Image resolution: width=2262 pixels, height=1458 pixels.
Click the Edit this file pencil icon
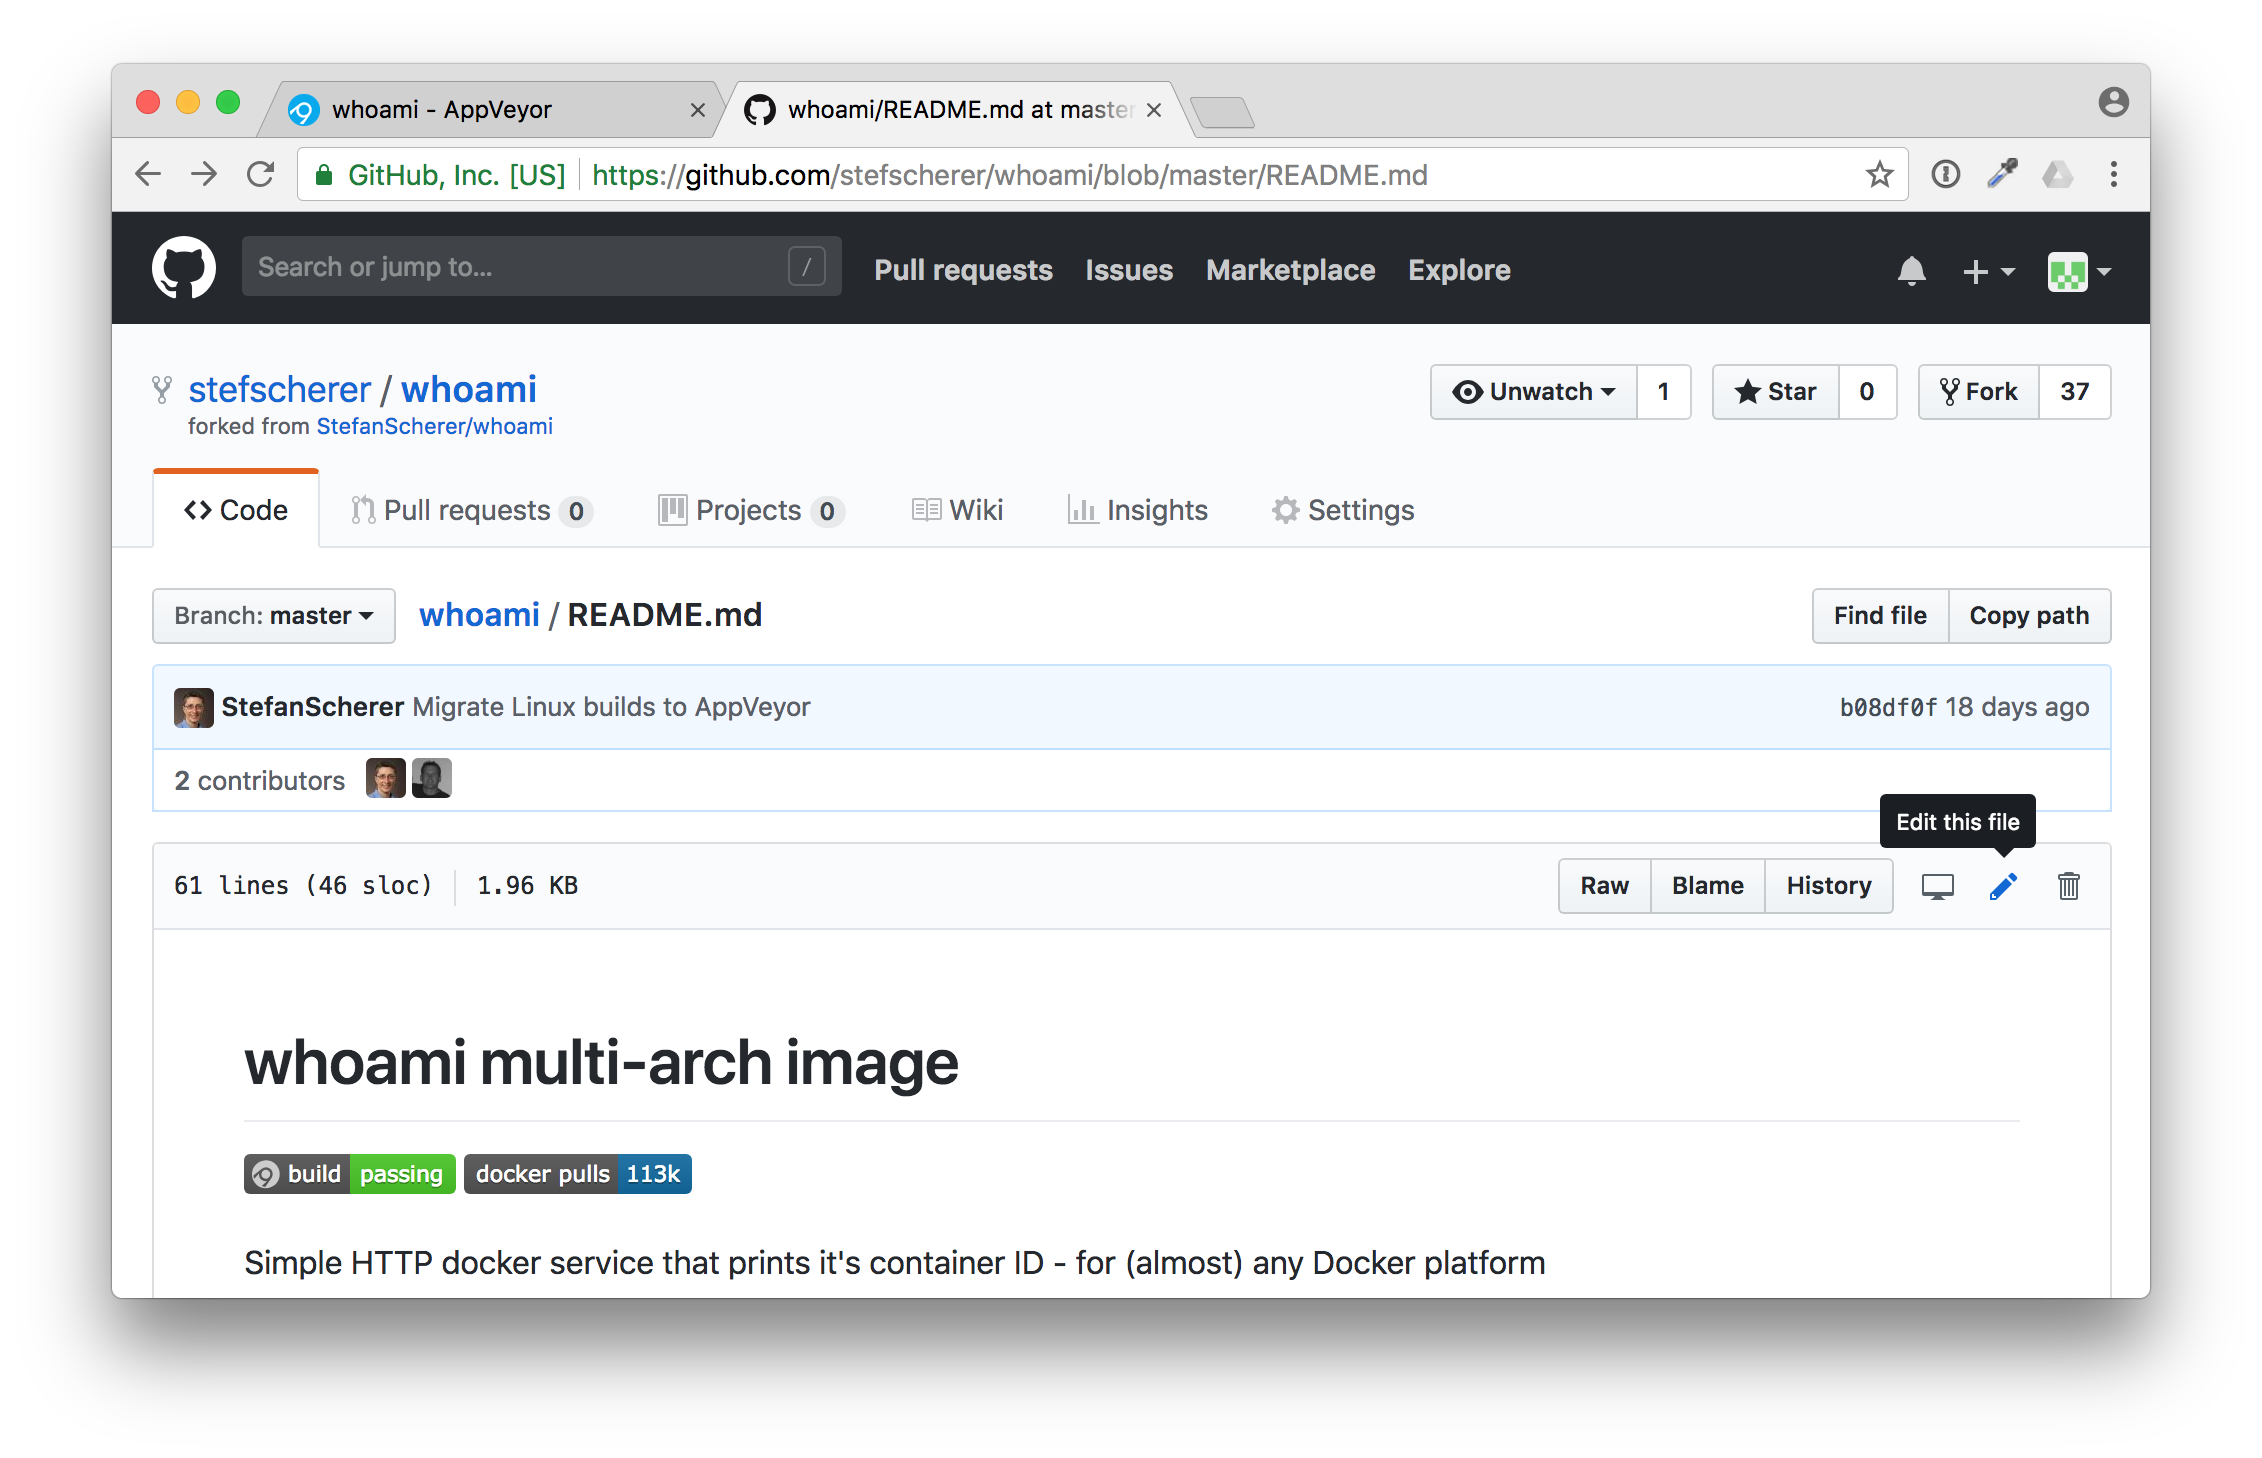pyautogui.click(x=2003, y=886)
